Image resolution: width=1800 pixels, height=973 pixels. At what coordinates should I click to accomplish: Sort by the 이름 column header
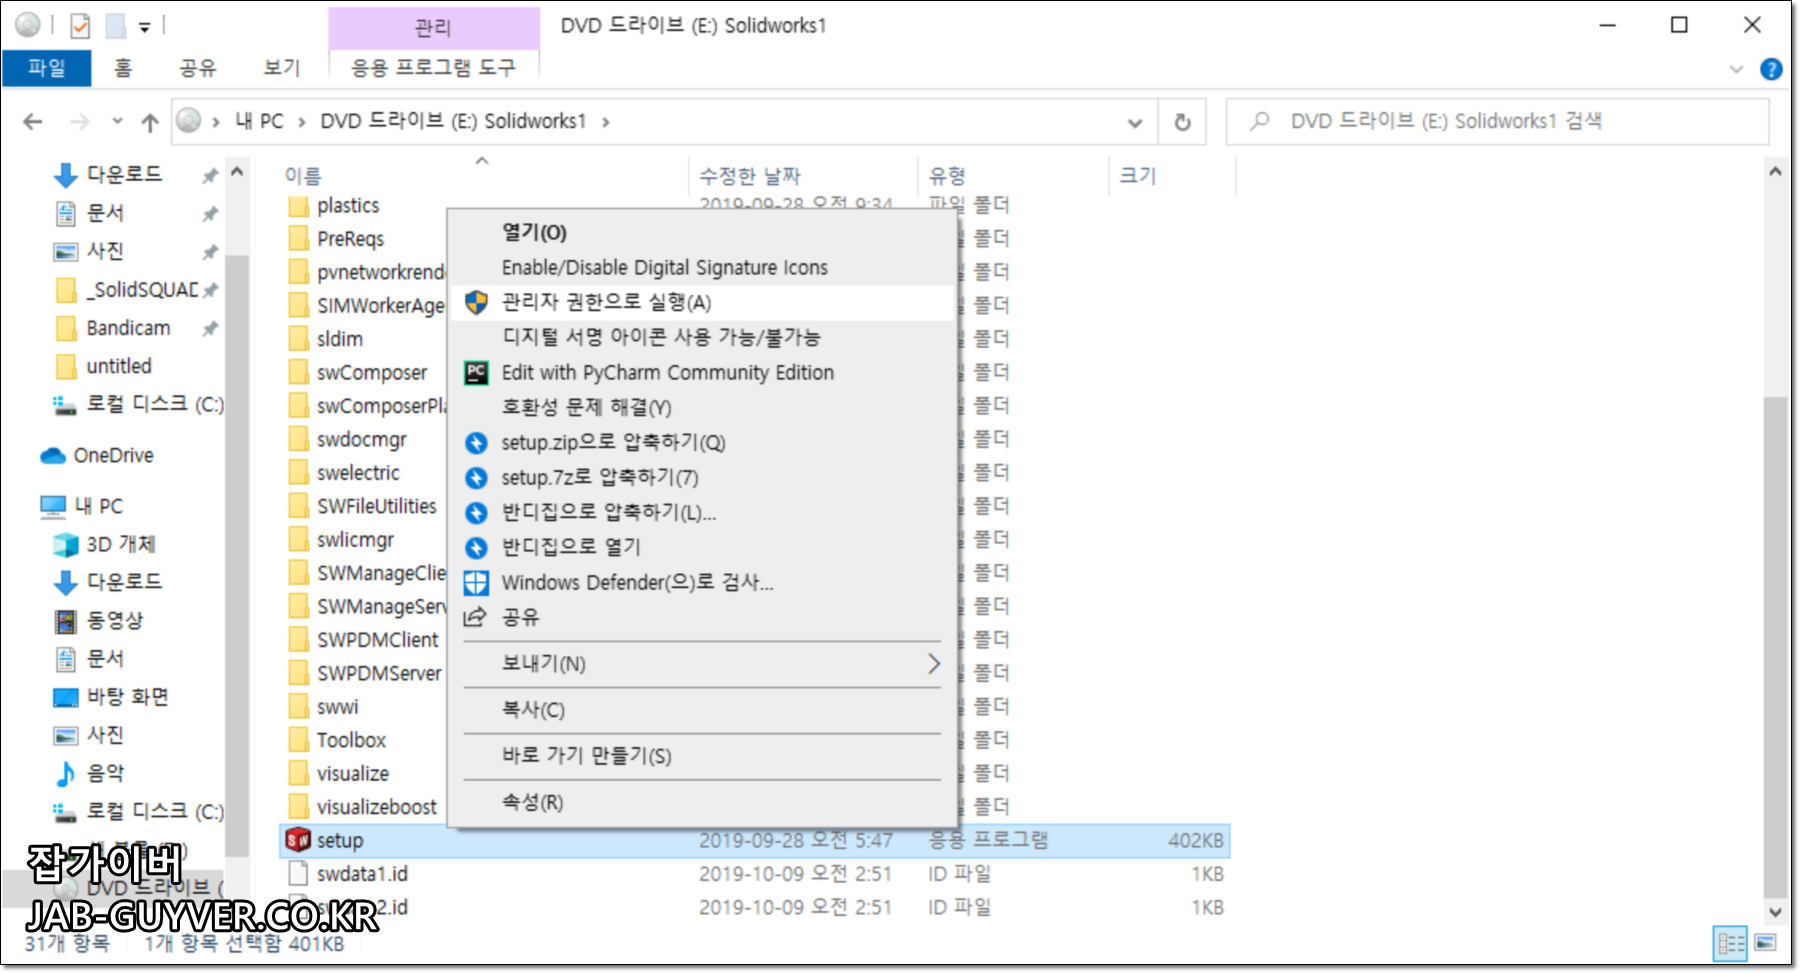pos(303,176)
